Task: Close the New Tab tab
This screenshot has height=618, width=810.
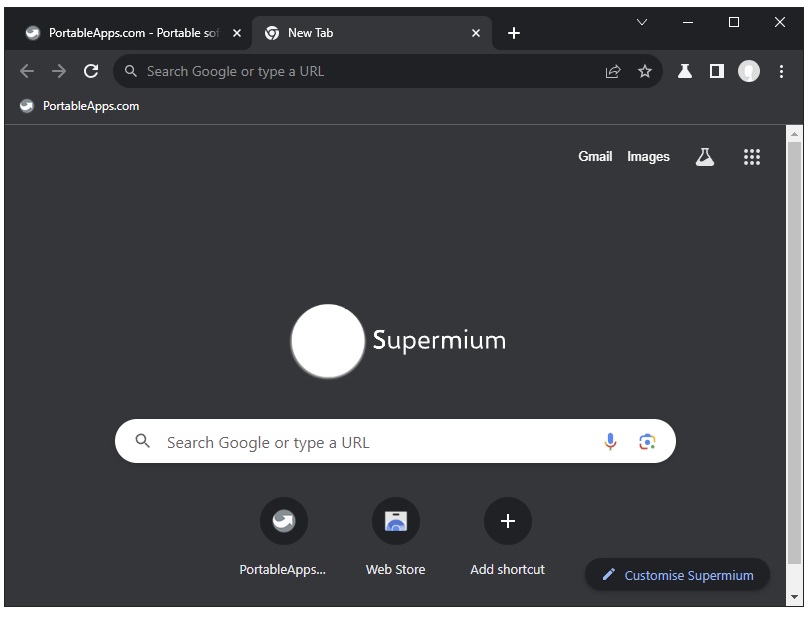Action: [x=476, y=33]
